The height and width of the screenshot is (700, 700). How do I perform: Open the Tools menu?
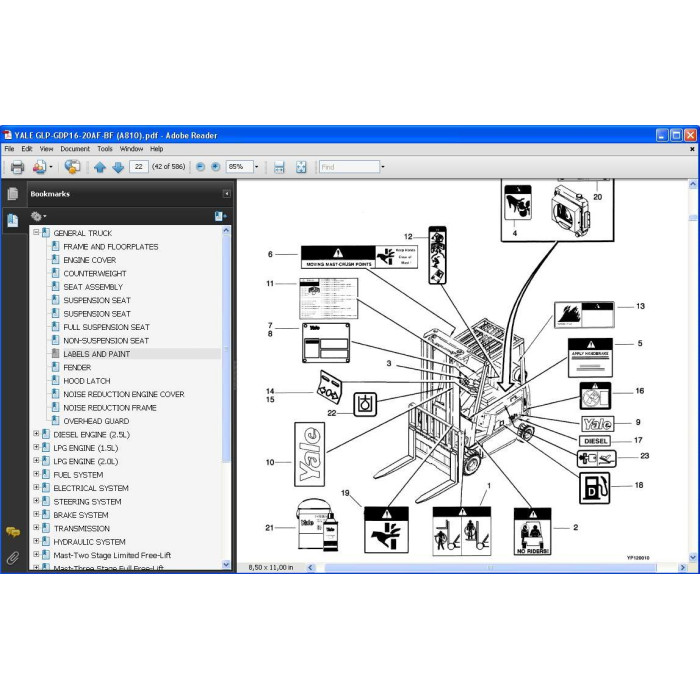[105, 149]
